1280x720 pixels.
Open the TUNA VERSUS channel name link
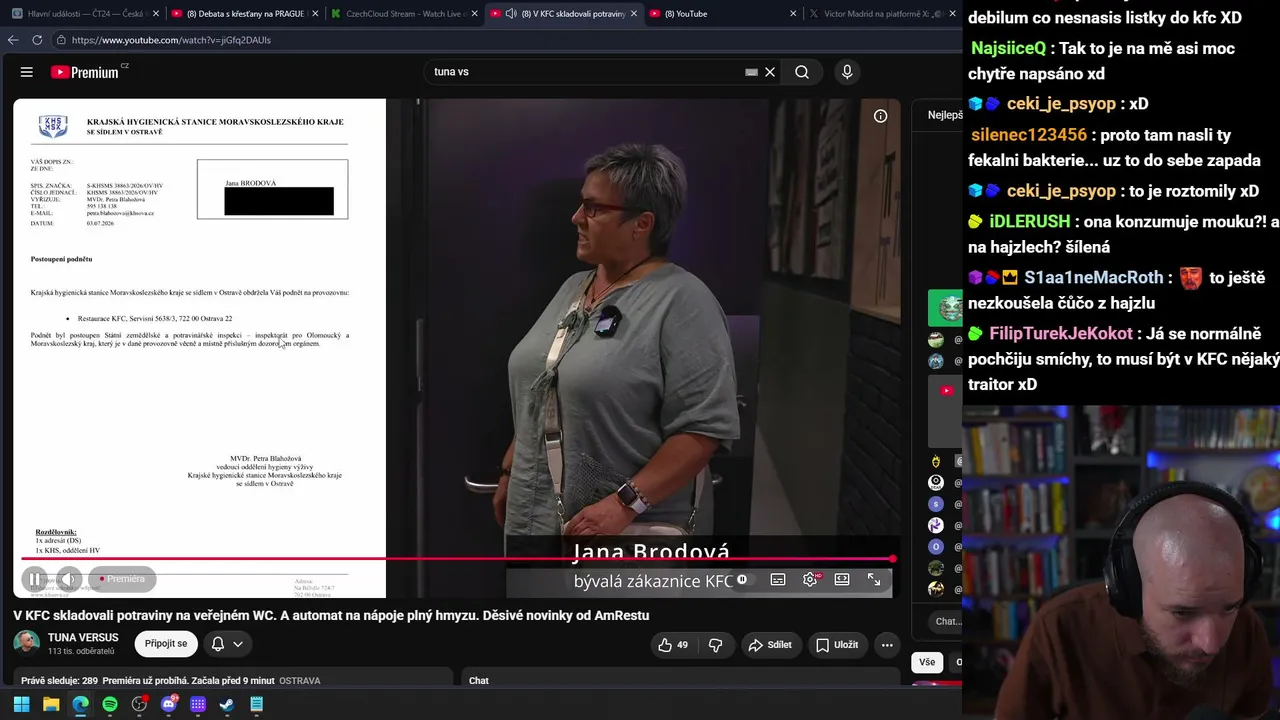click(83, 637)
